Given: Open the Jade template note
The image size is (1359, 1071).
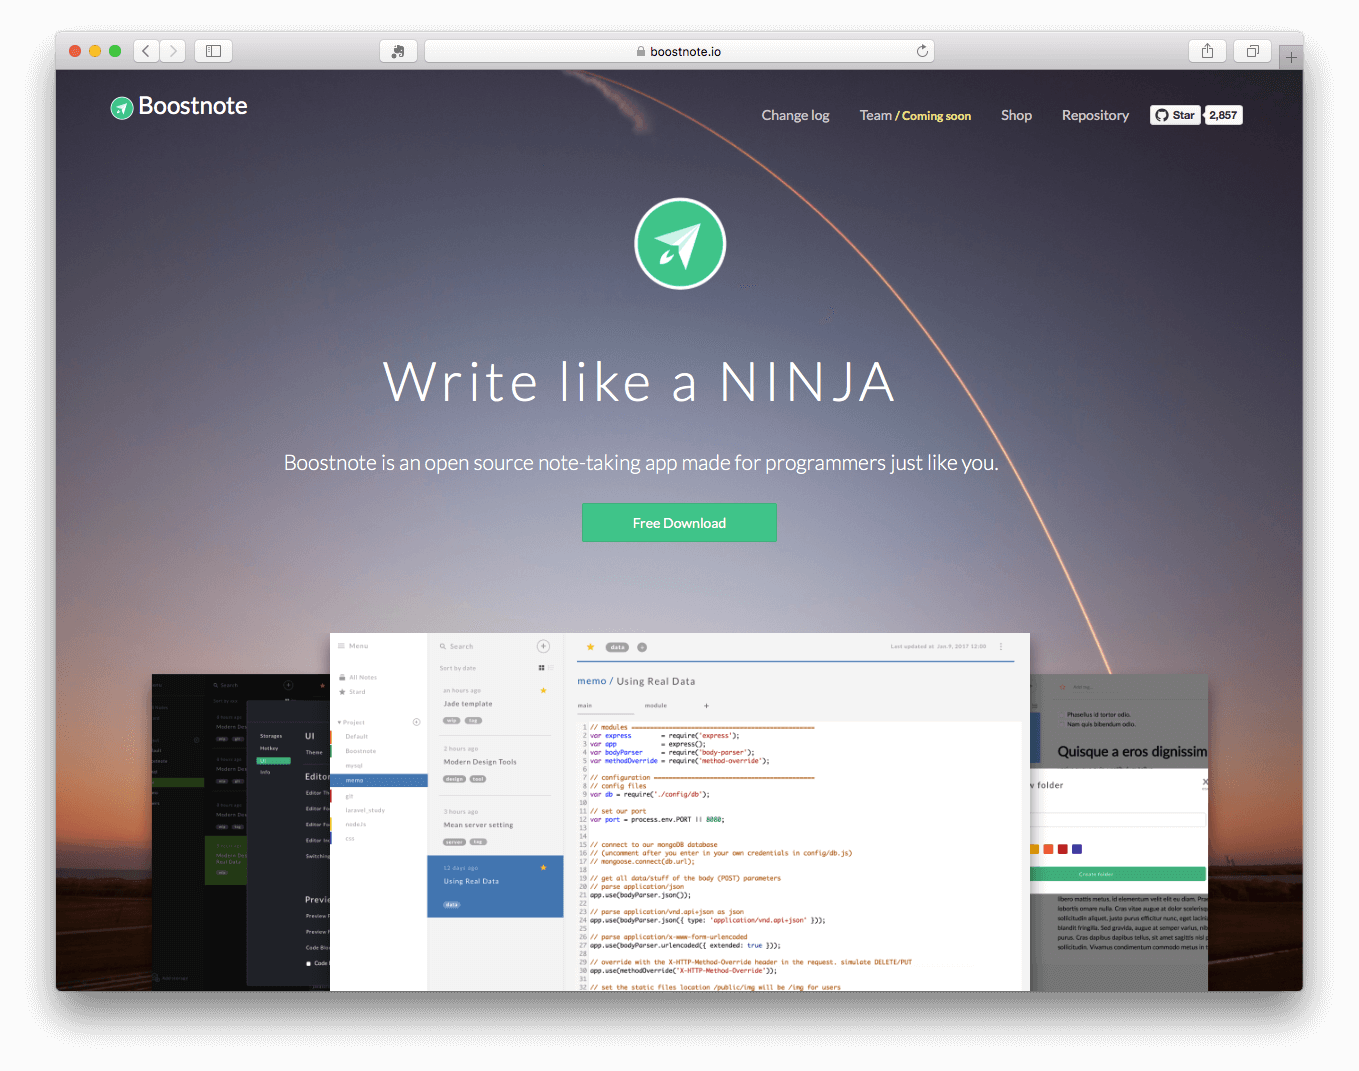Looking at the screenshot, I should (x=468, y=704).
